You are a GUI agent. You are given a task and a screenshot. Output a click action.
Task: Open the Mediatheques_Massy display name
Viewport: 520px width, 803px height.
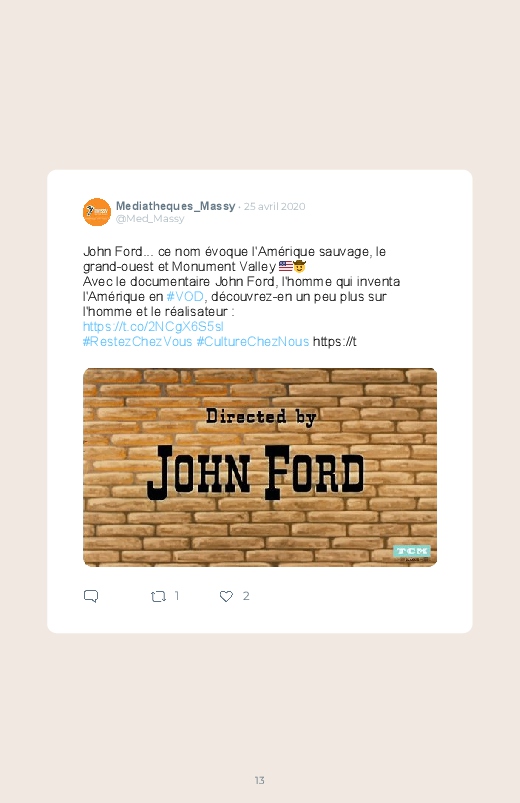coord(175,206)
